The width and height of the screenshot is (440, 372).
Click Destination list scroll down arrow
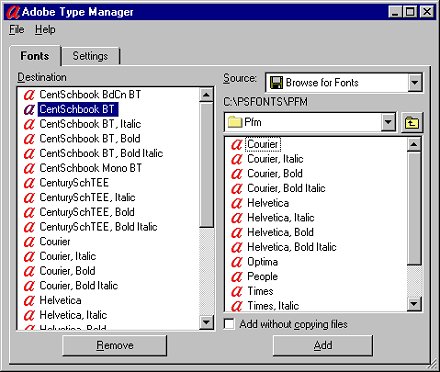point(206,322)
